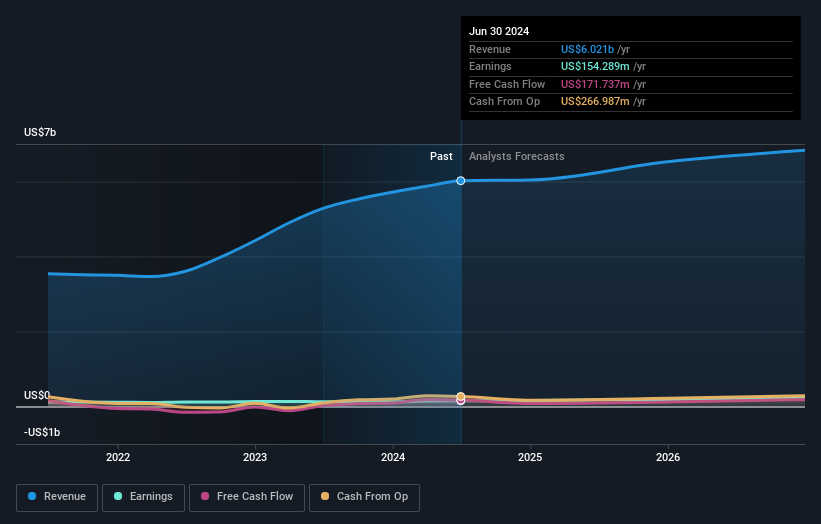Toggle the Cash From Op legend button
Viewport: 821px width, 524px height.
click(x=364, y=497)
